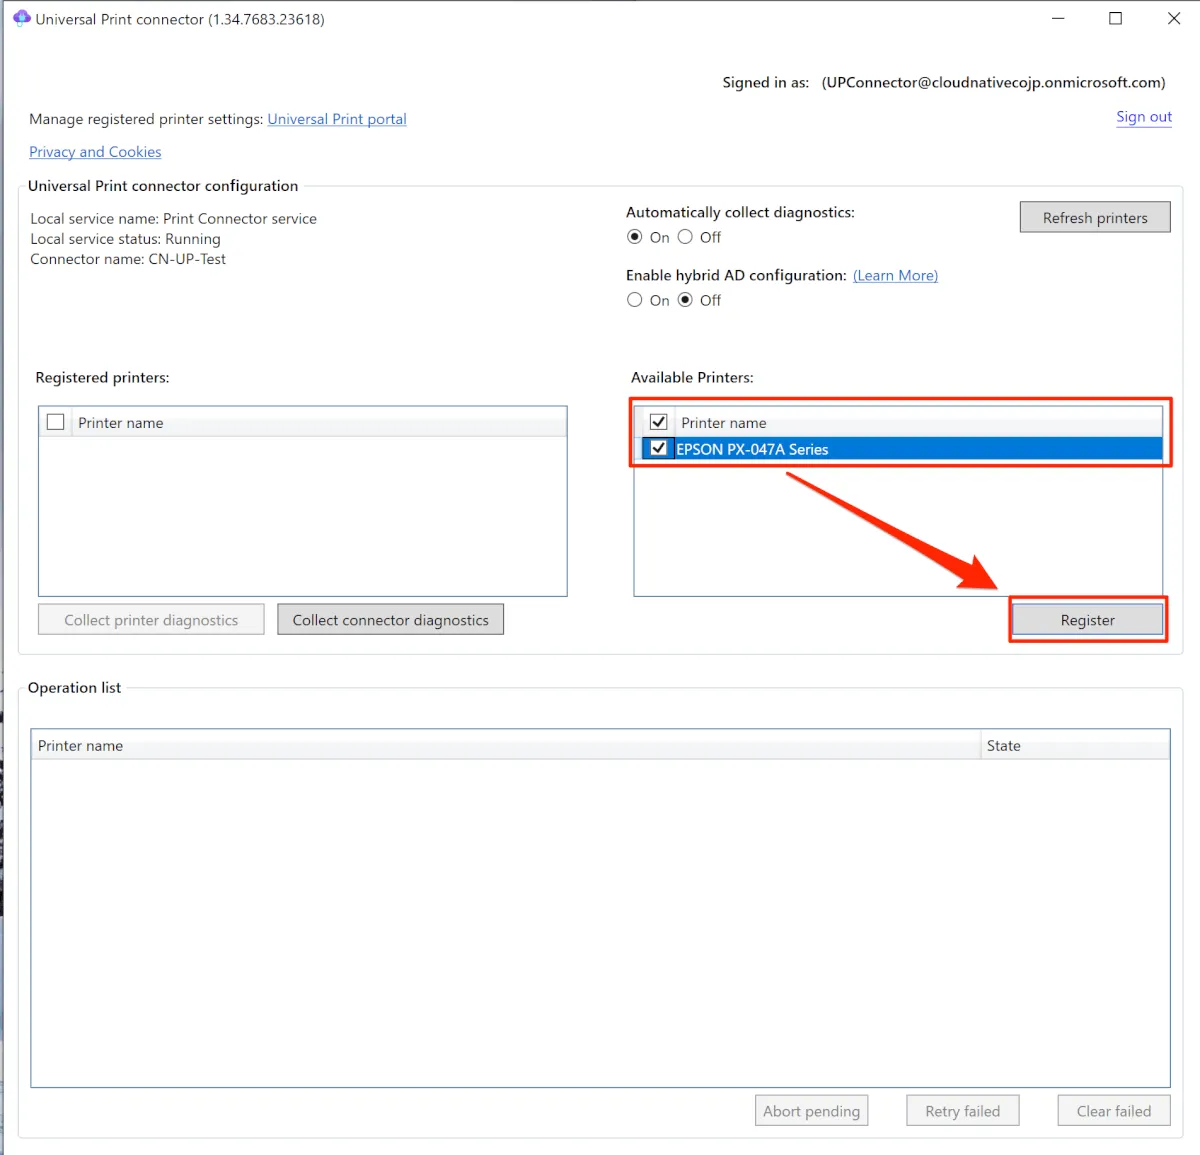Screen dimensions: 1200x1155
Task: Click the Refresh printers button
Action: pos(1095,218)
